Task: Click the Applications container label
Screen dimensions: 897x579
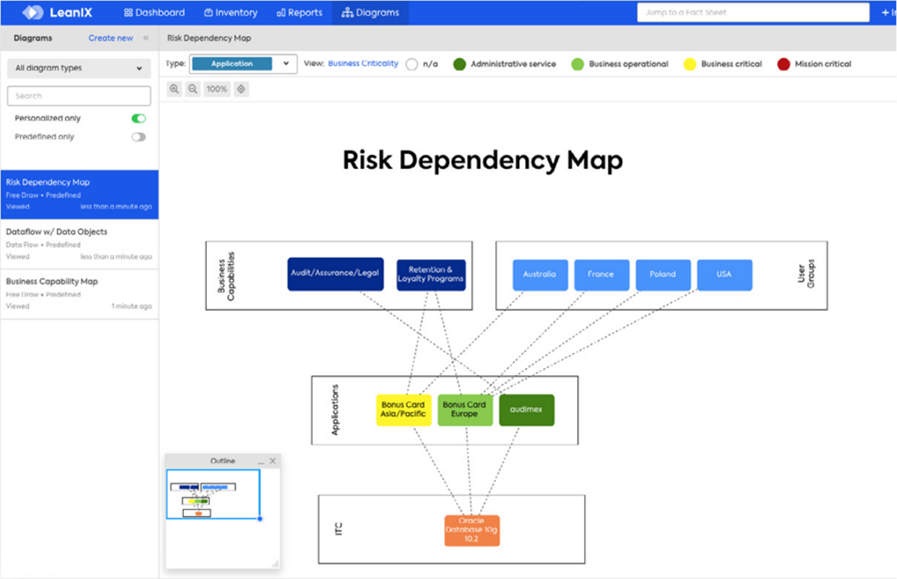Action: pos(335,410)
